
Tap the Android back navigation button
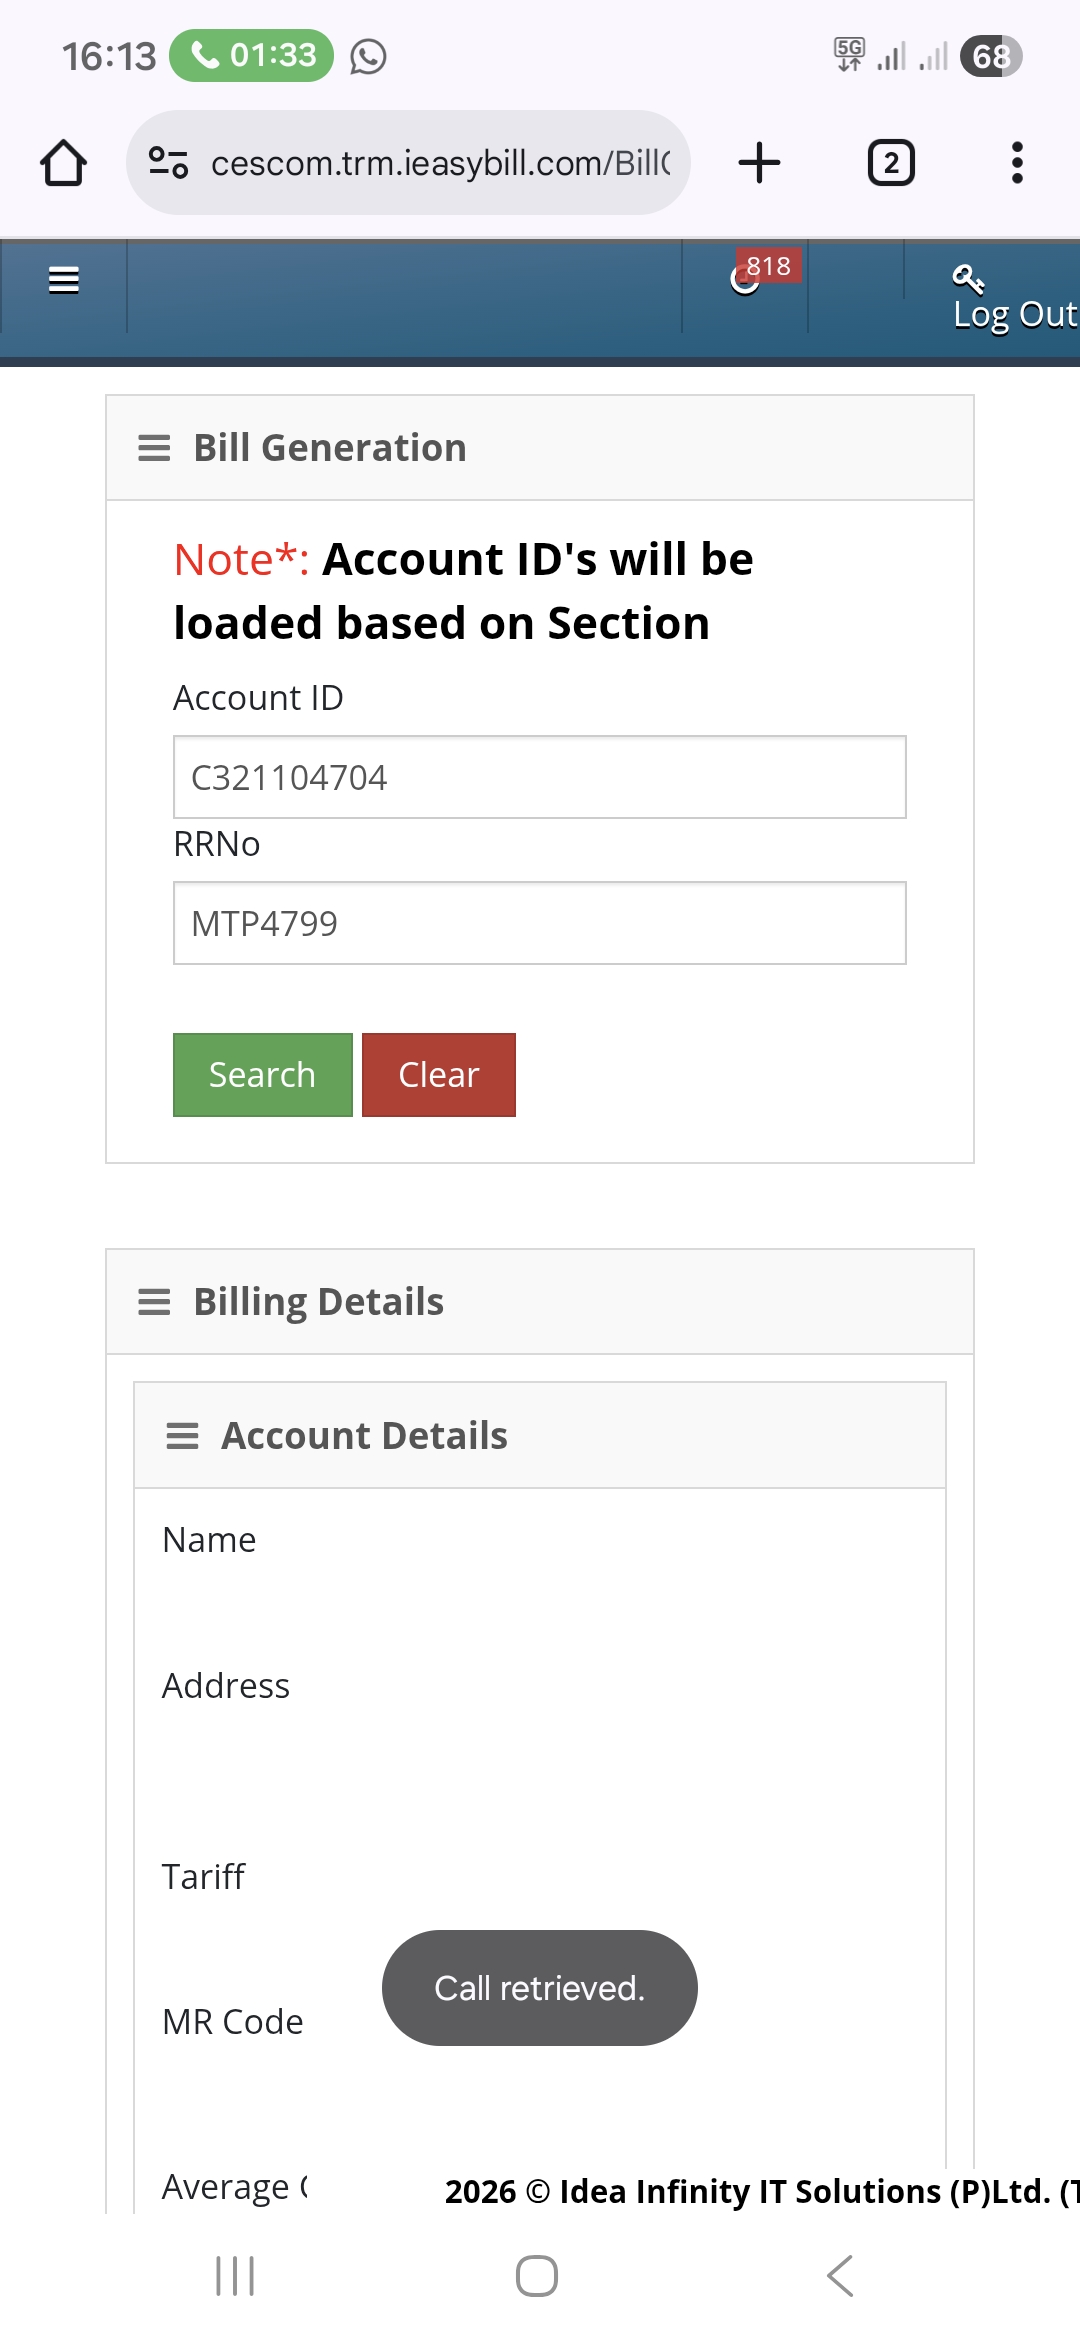click(x=840, y=2276)
